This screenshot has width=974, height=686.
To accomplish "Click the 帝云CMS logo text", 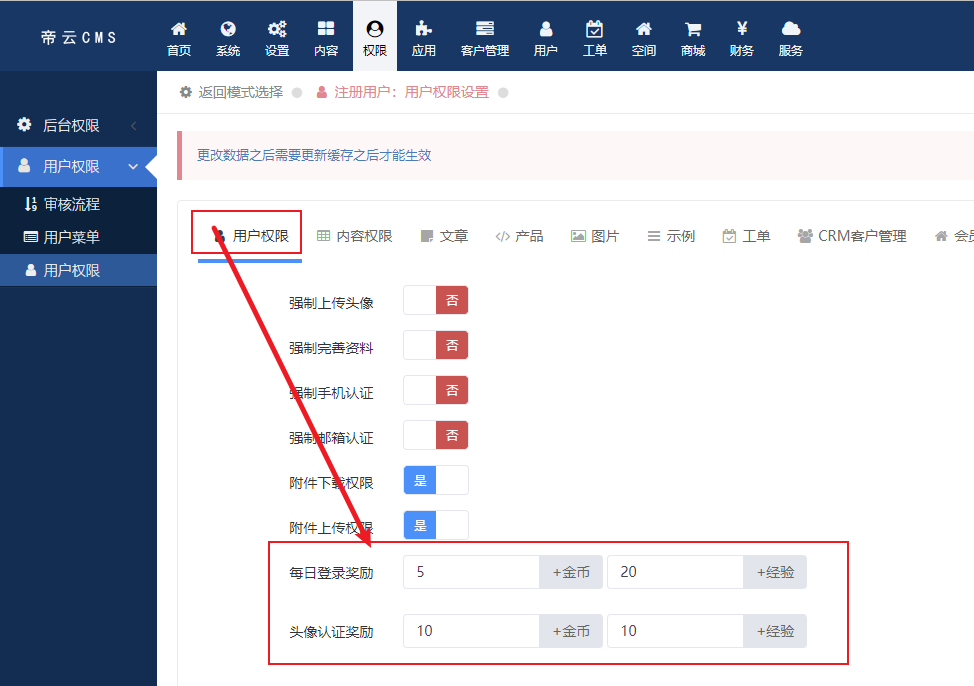I will click(x=79, y=38).
